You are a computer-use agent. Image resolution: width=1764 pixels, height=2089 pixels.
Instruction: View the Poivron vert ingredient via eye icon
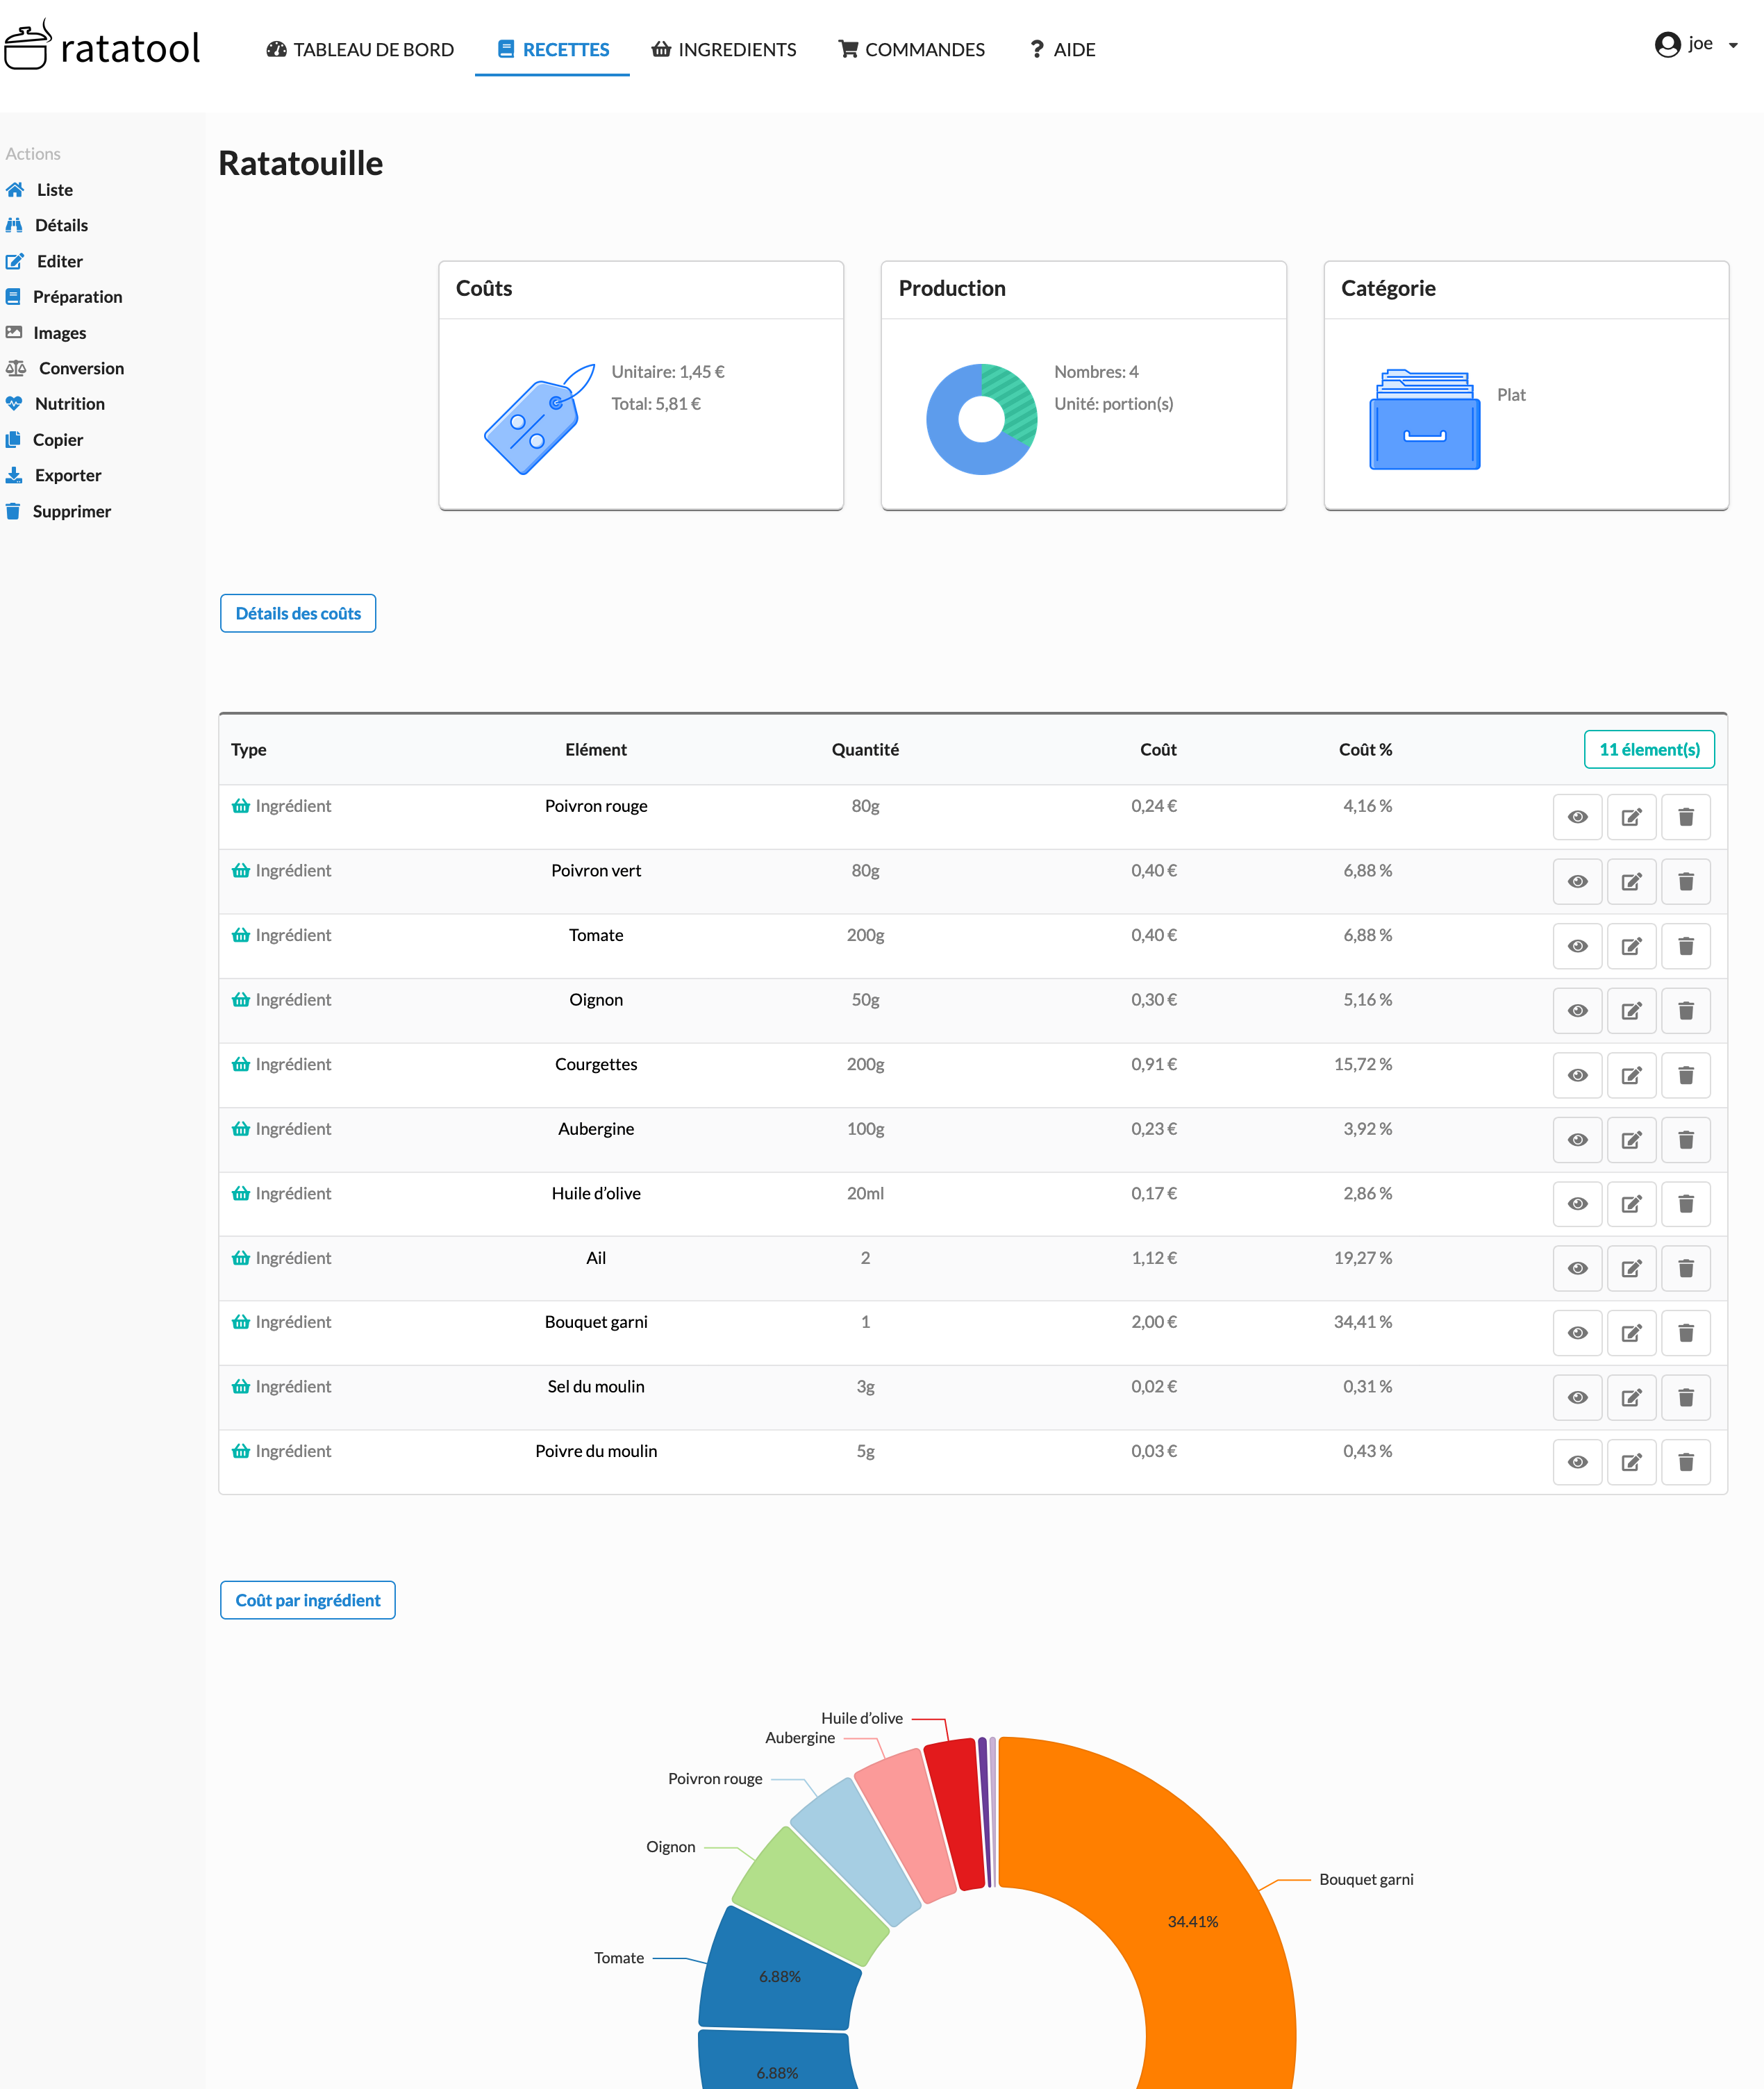tap(1577, 882)
